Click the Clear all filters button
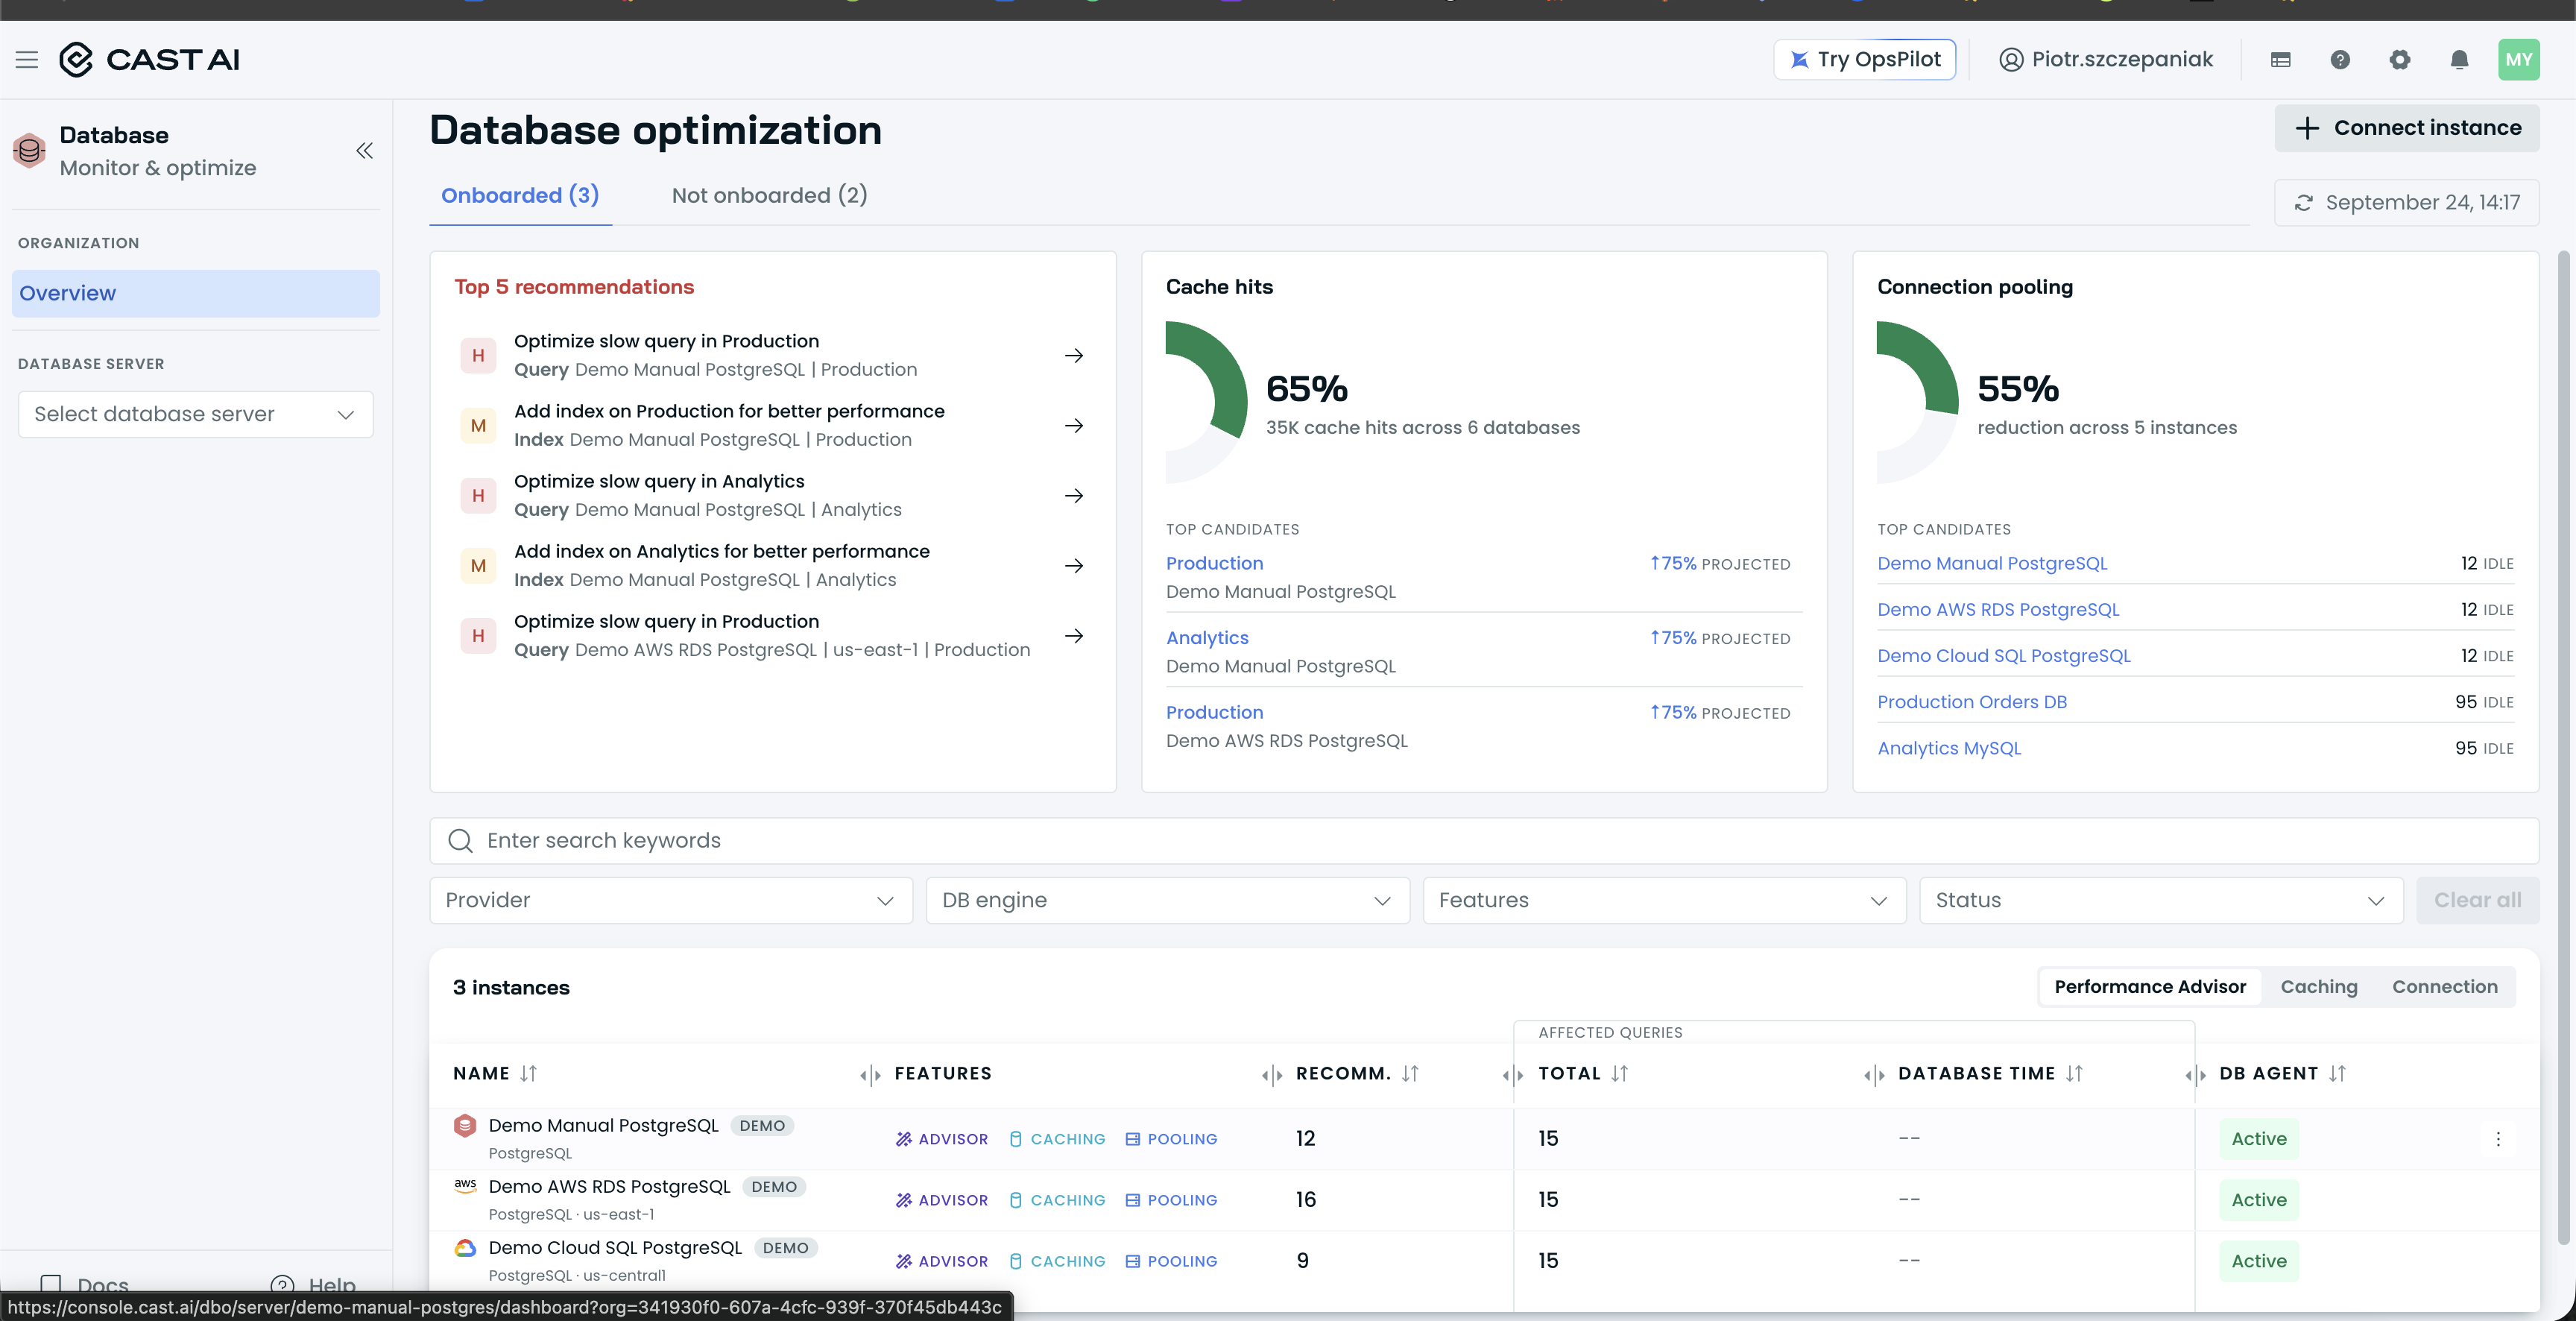Image resolution: width=2576 pixels, height=1321 pixels. [x=2477, y=901]
